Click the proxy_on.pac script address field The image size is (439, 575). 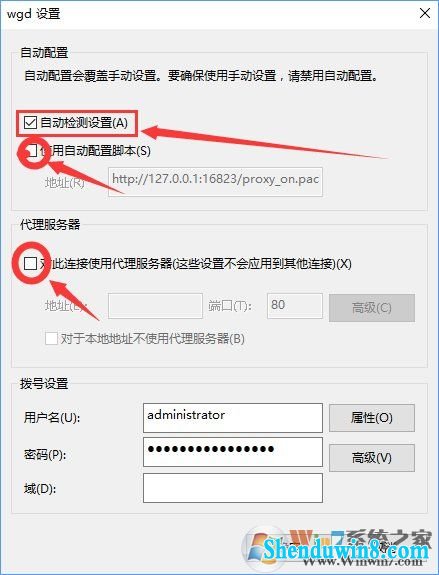tap(215, 182)
